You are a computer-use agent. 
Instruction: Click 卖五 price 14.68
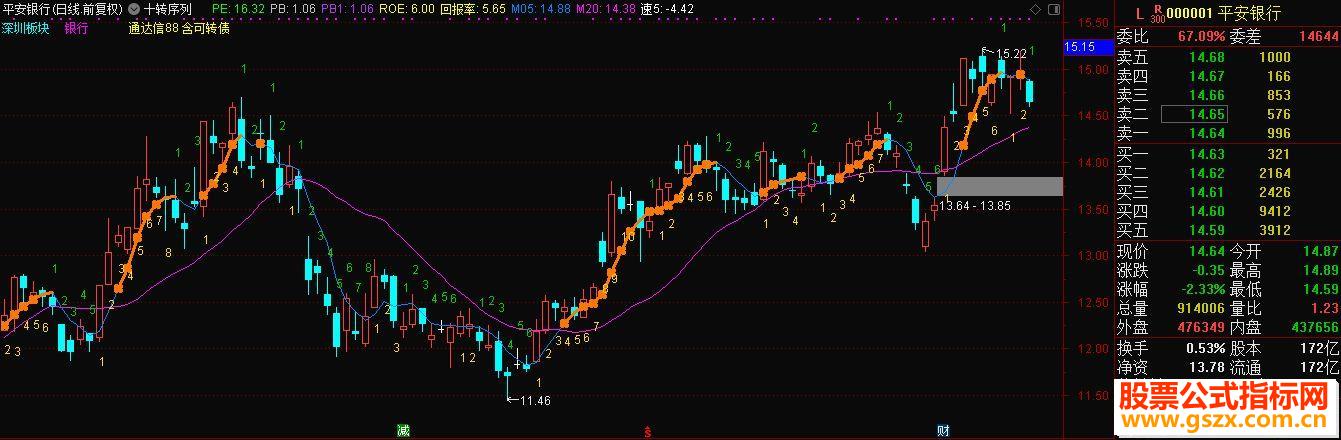point(1207,58)
